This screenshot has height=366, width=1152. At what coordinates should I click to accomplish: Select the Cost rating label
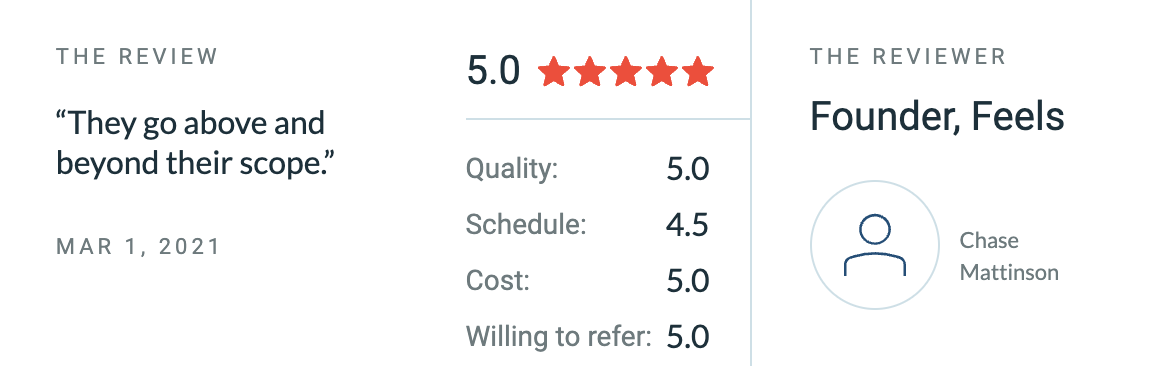[497, 281]
